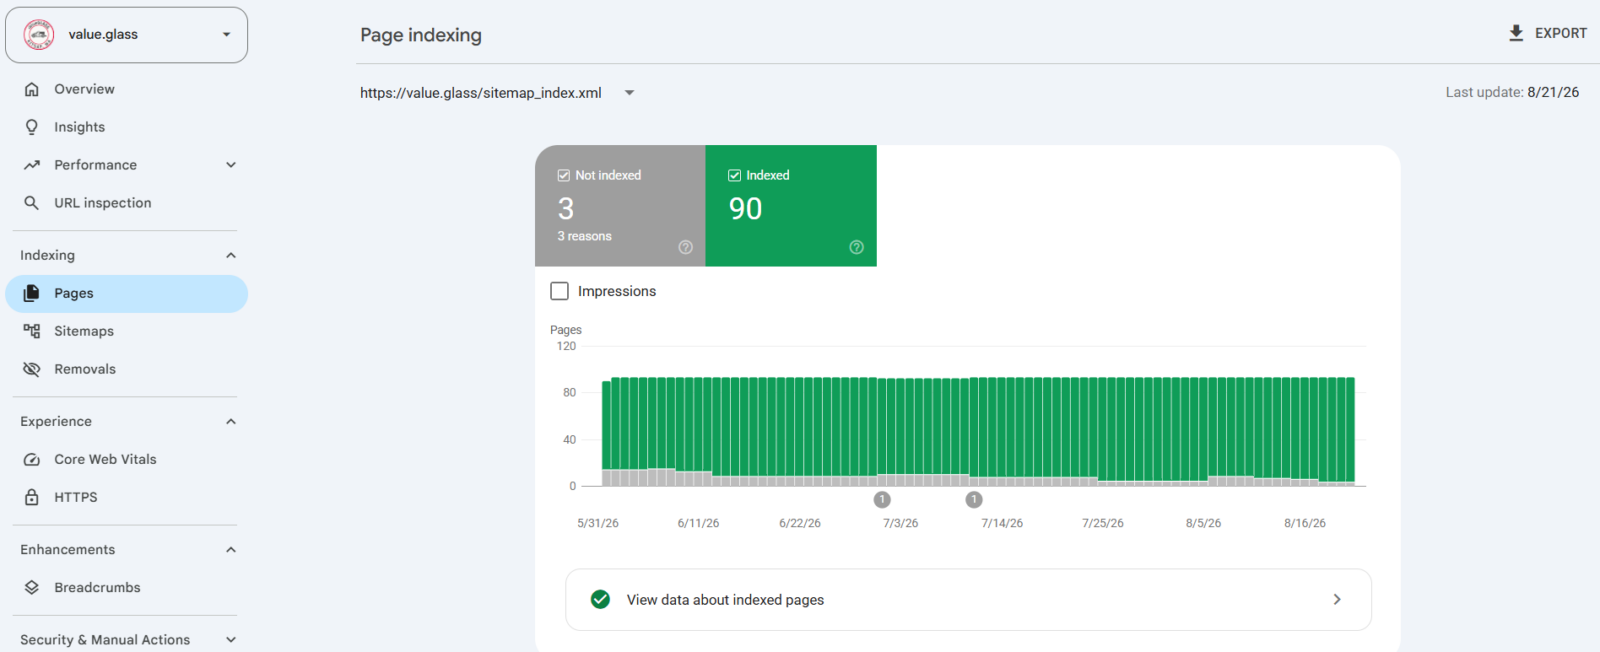Click the Performance trend arrow icon
This screenshot has width=1600, height=652.
tap(32, 165)
